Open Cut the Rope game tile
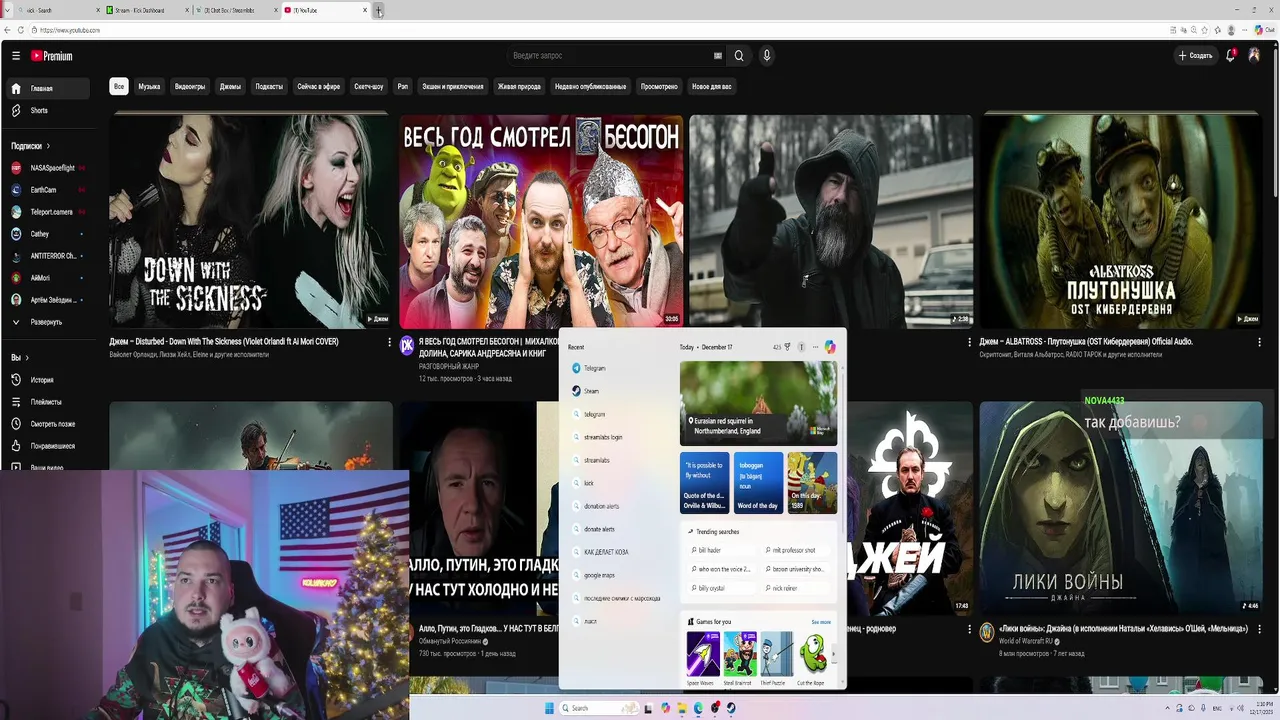 pyautogui.click(x=811, y=658)
